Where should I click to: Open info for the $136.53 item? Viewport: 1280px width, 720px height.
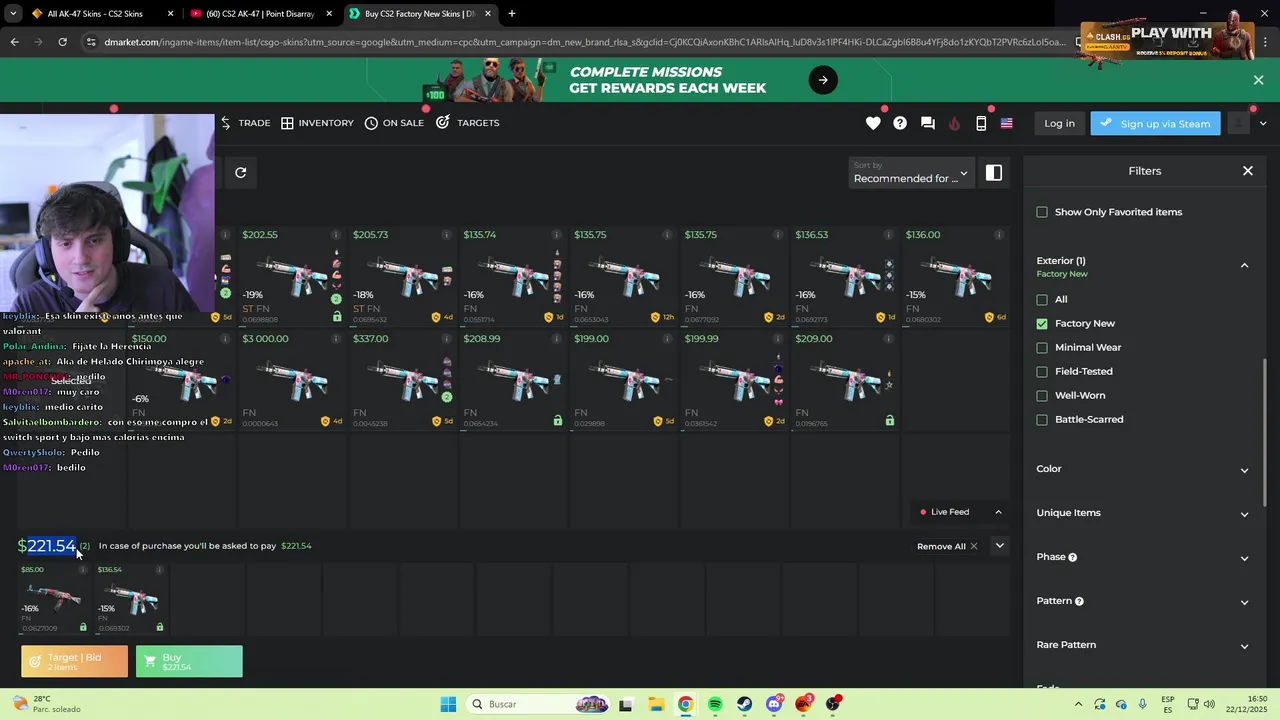(x=889, y=235)
